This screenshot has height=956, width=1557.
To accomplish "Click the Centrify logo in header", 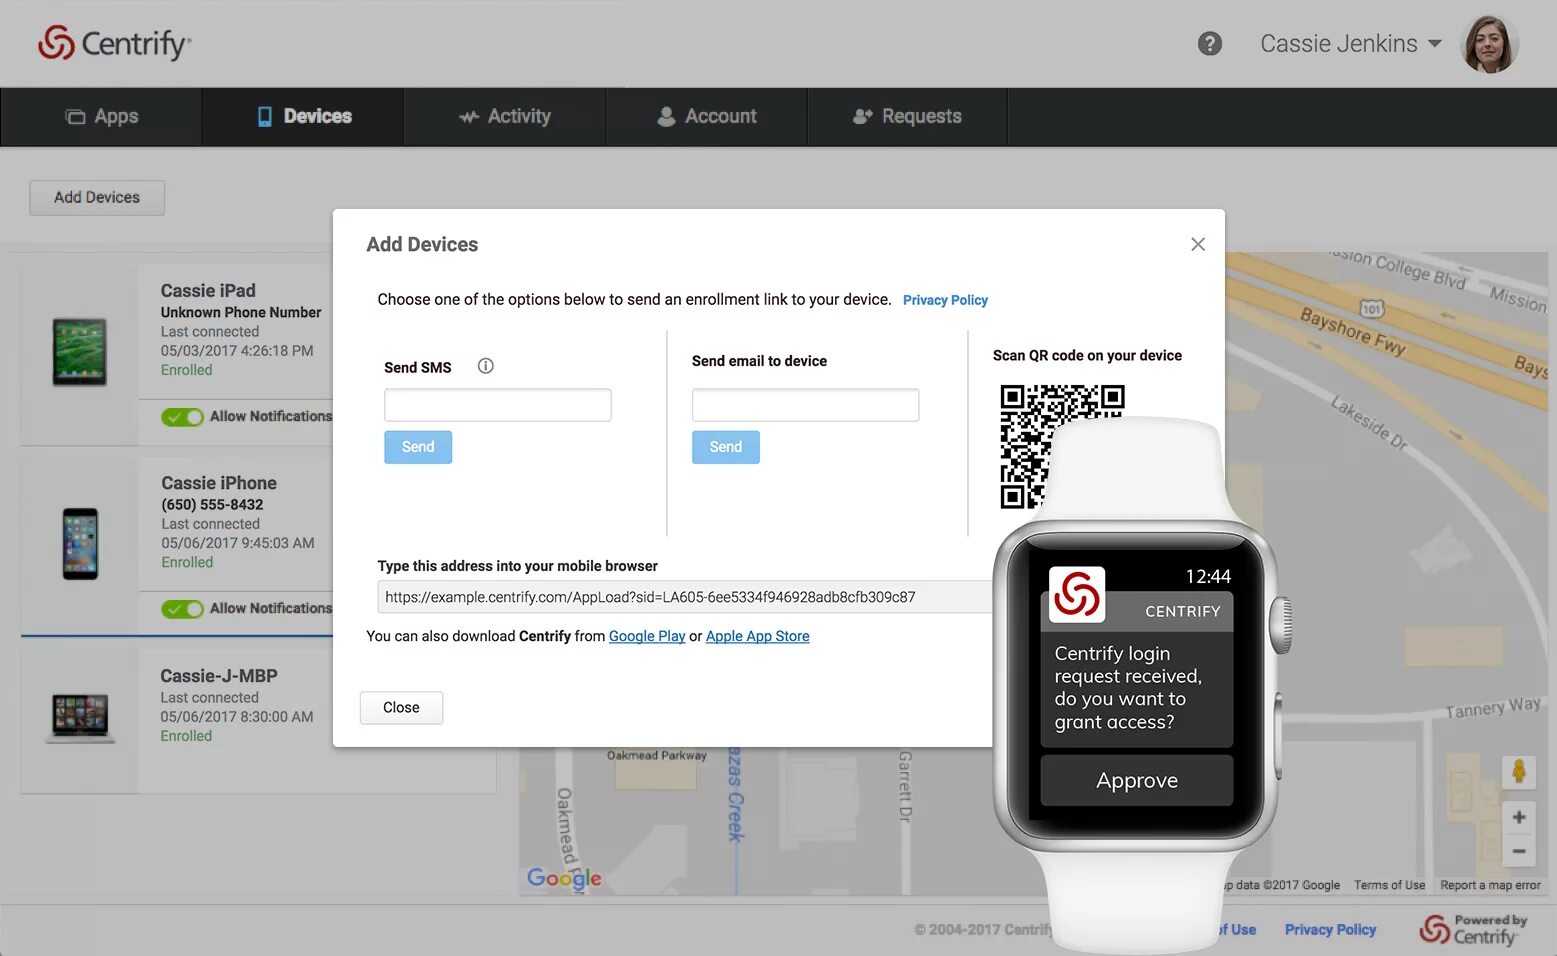I will [x=114, y=43].
